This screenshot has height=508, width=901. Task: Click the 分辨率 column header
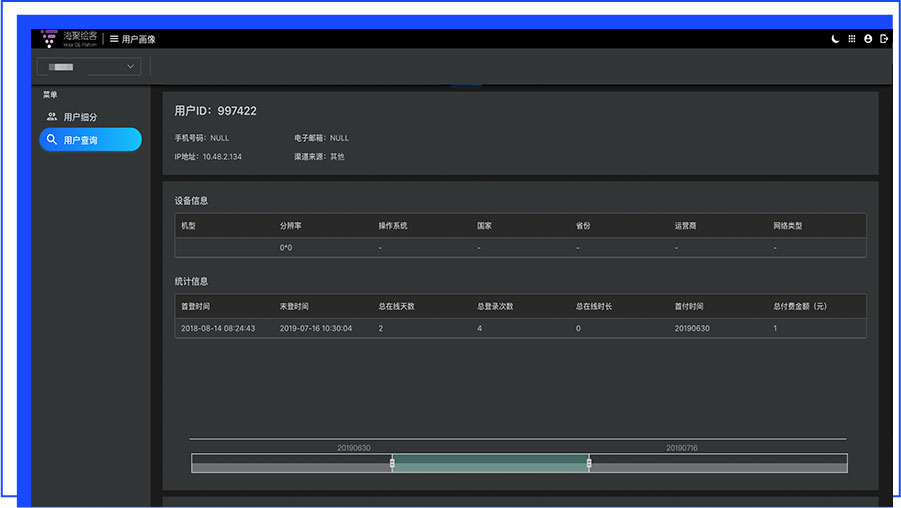(x=290, y=226)
